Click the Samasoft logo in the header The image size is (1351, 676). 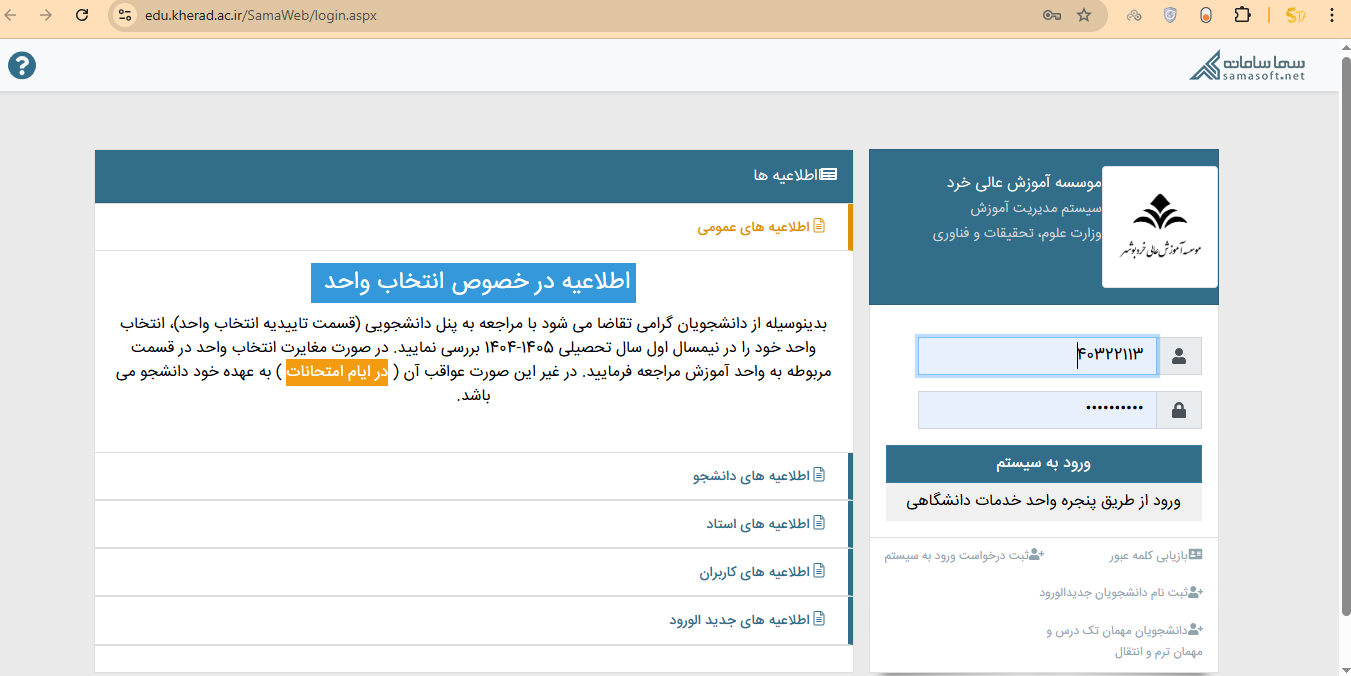[1246, 64]
